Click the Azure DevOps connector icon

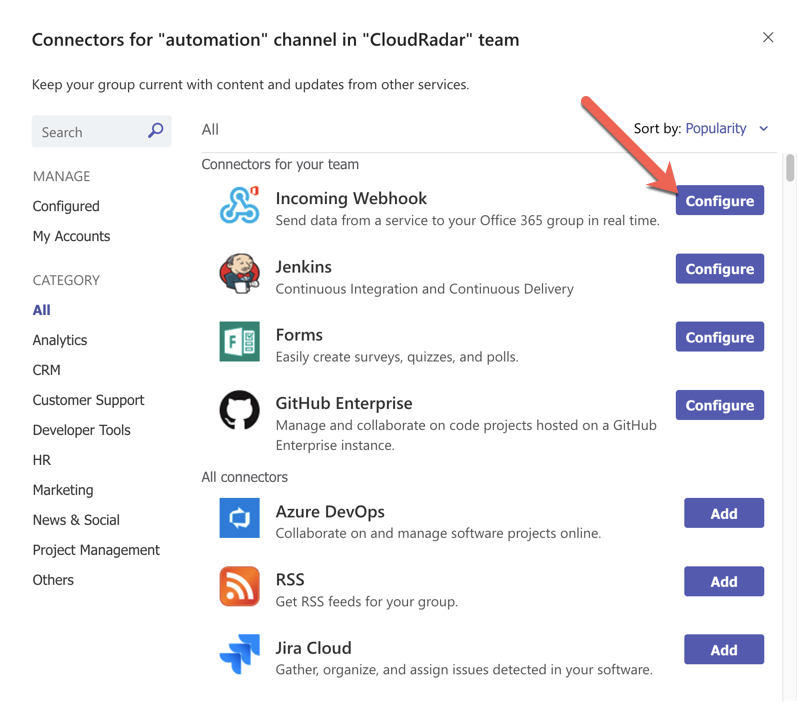[x=239, y=518]
